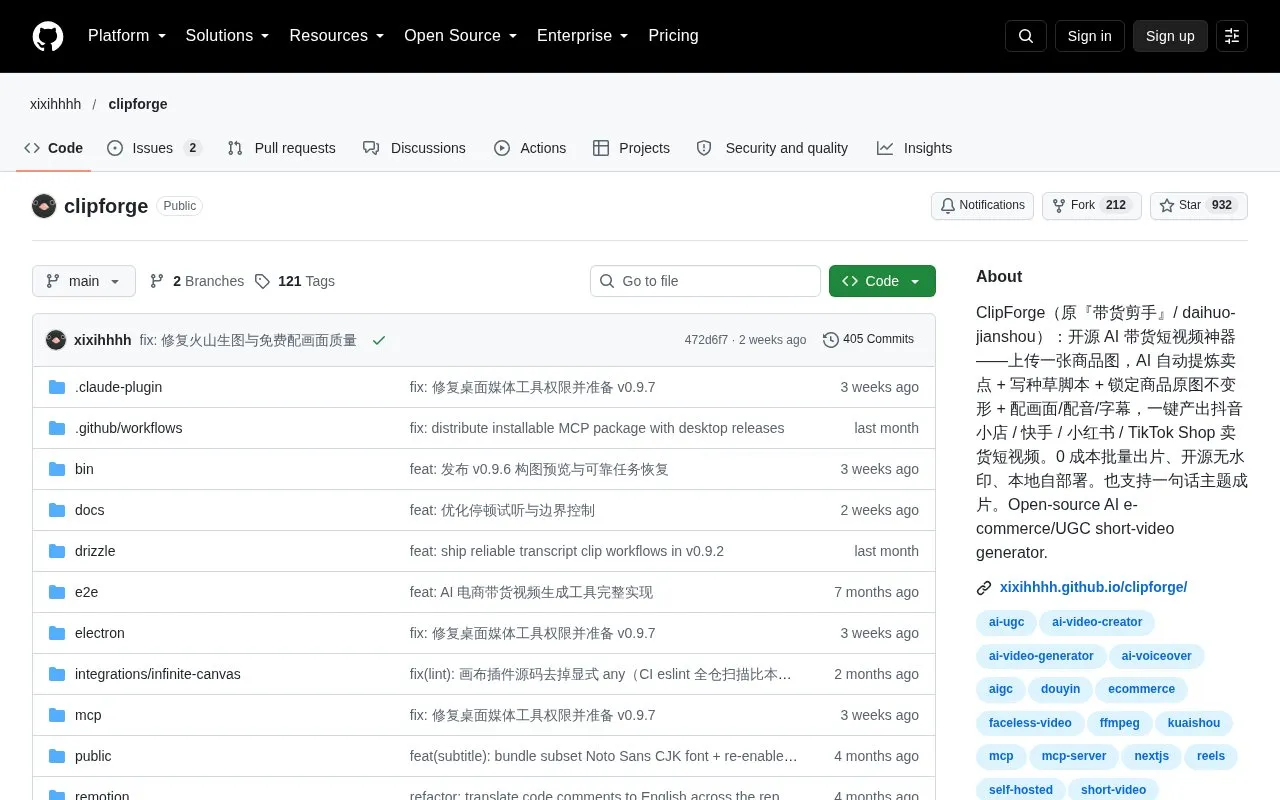Click the bin folder icon
Screen dimensions: 1280x800
(x=57, y=469)
